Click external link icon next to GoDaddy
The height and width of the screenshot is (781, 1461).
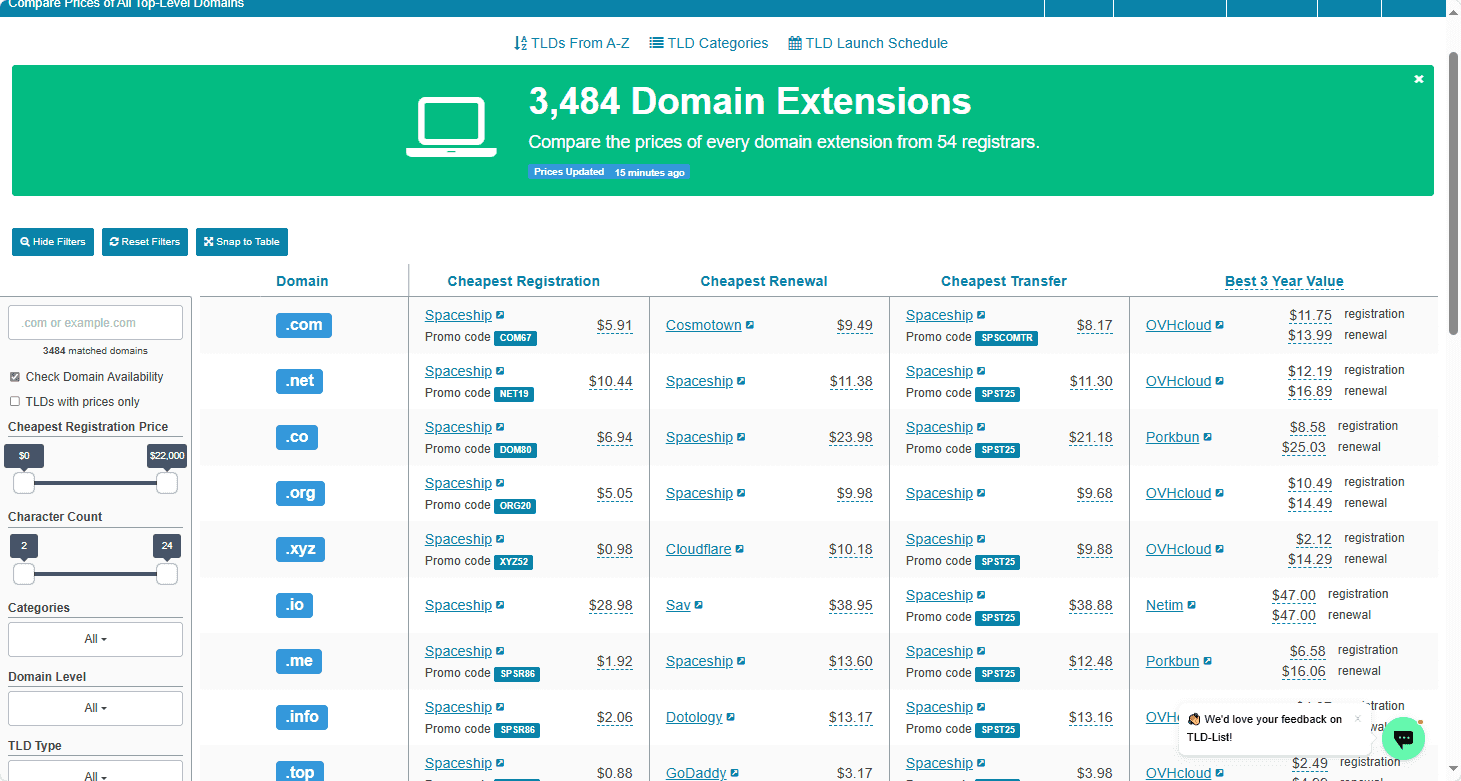736,773
